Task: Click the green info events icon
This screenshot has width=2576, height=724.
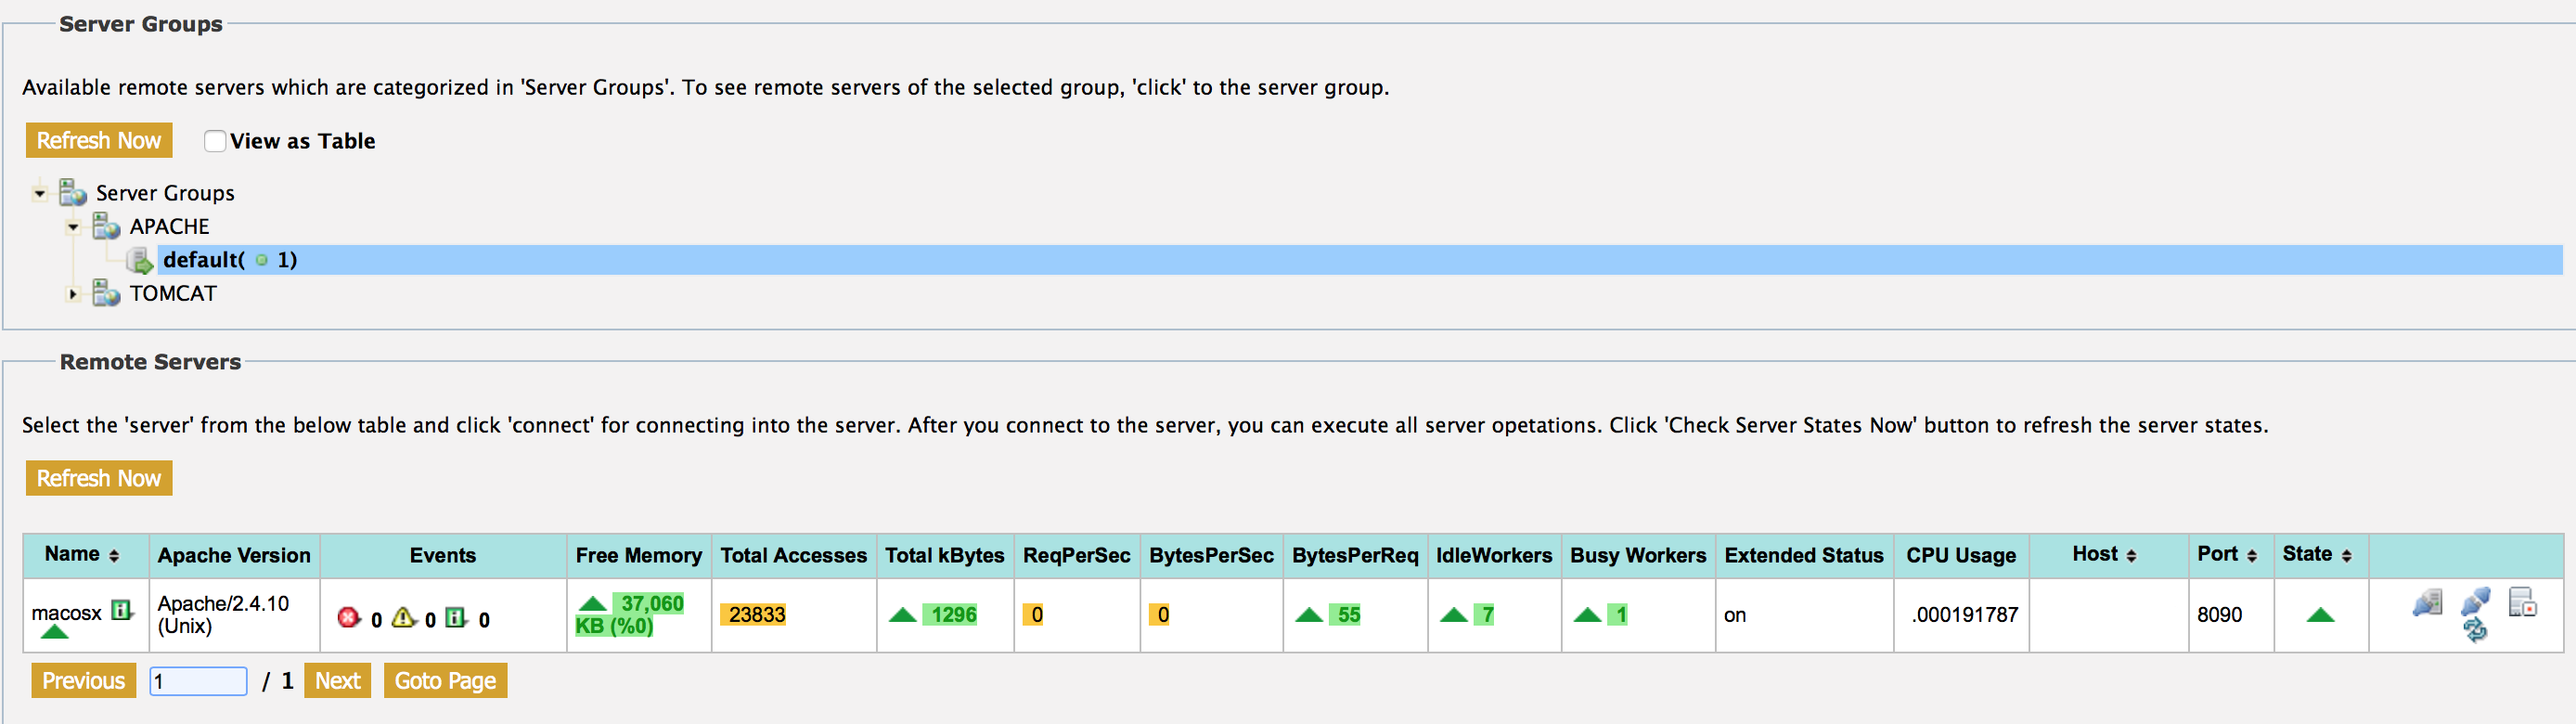Action: (456, 618)
